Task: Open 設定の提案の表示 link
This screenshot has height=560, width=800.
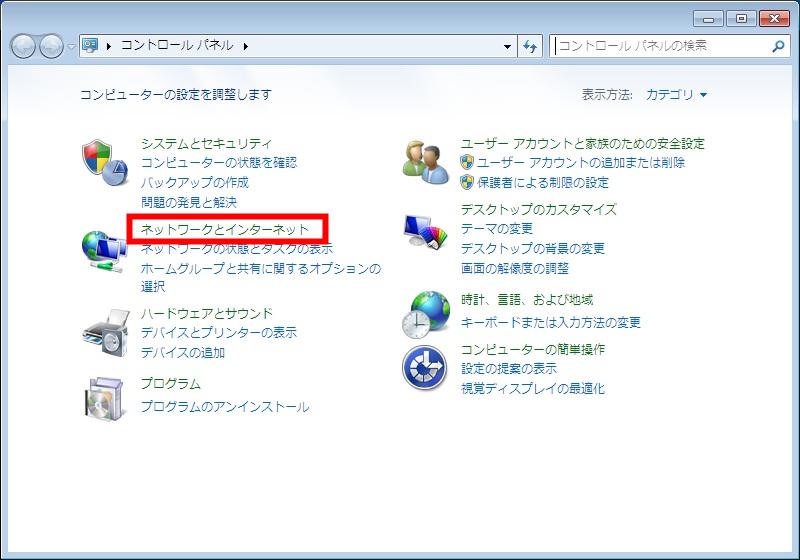Action: point(509,368)
